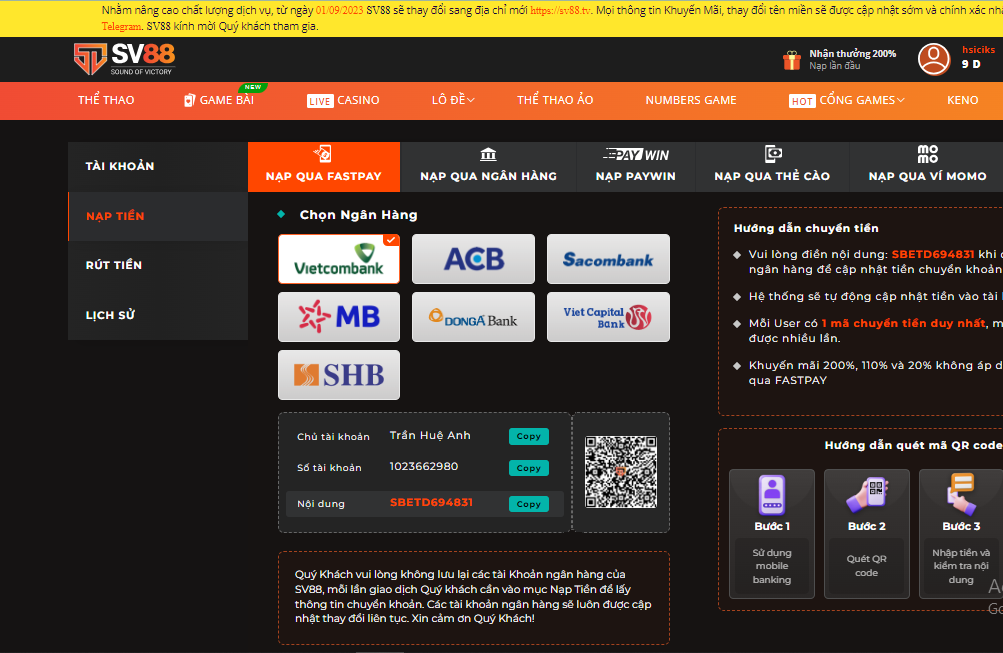Open the THỂ THAO menu

pos(106,100)
